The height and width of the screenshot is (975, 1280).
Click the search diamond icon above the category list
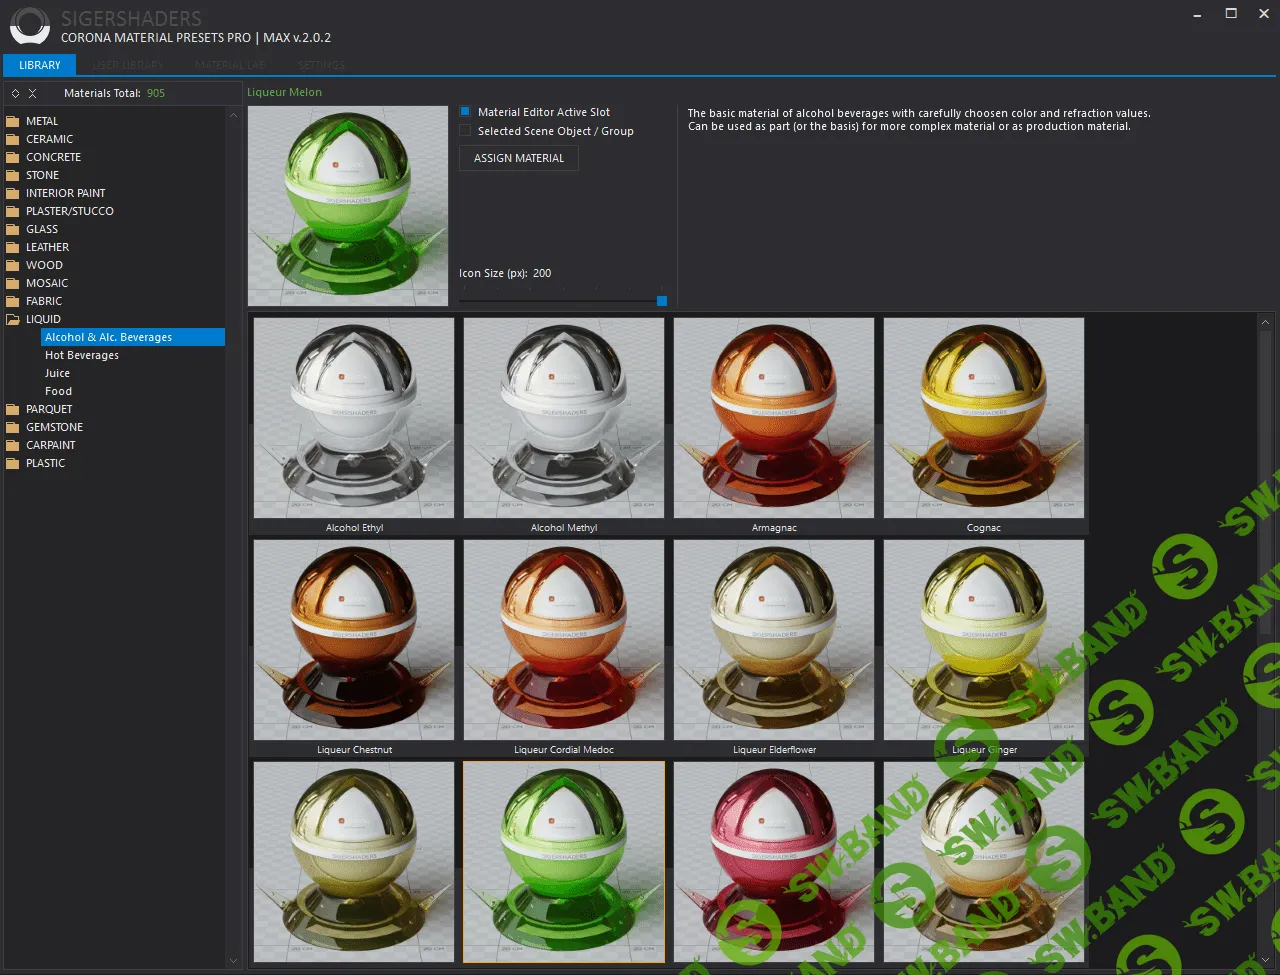coord(13,92)
